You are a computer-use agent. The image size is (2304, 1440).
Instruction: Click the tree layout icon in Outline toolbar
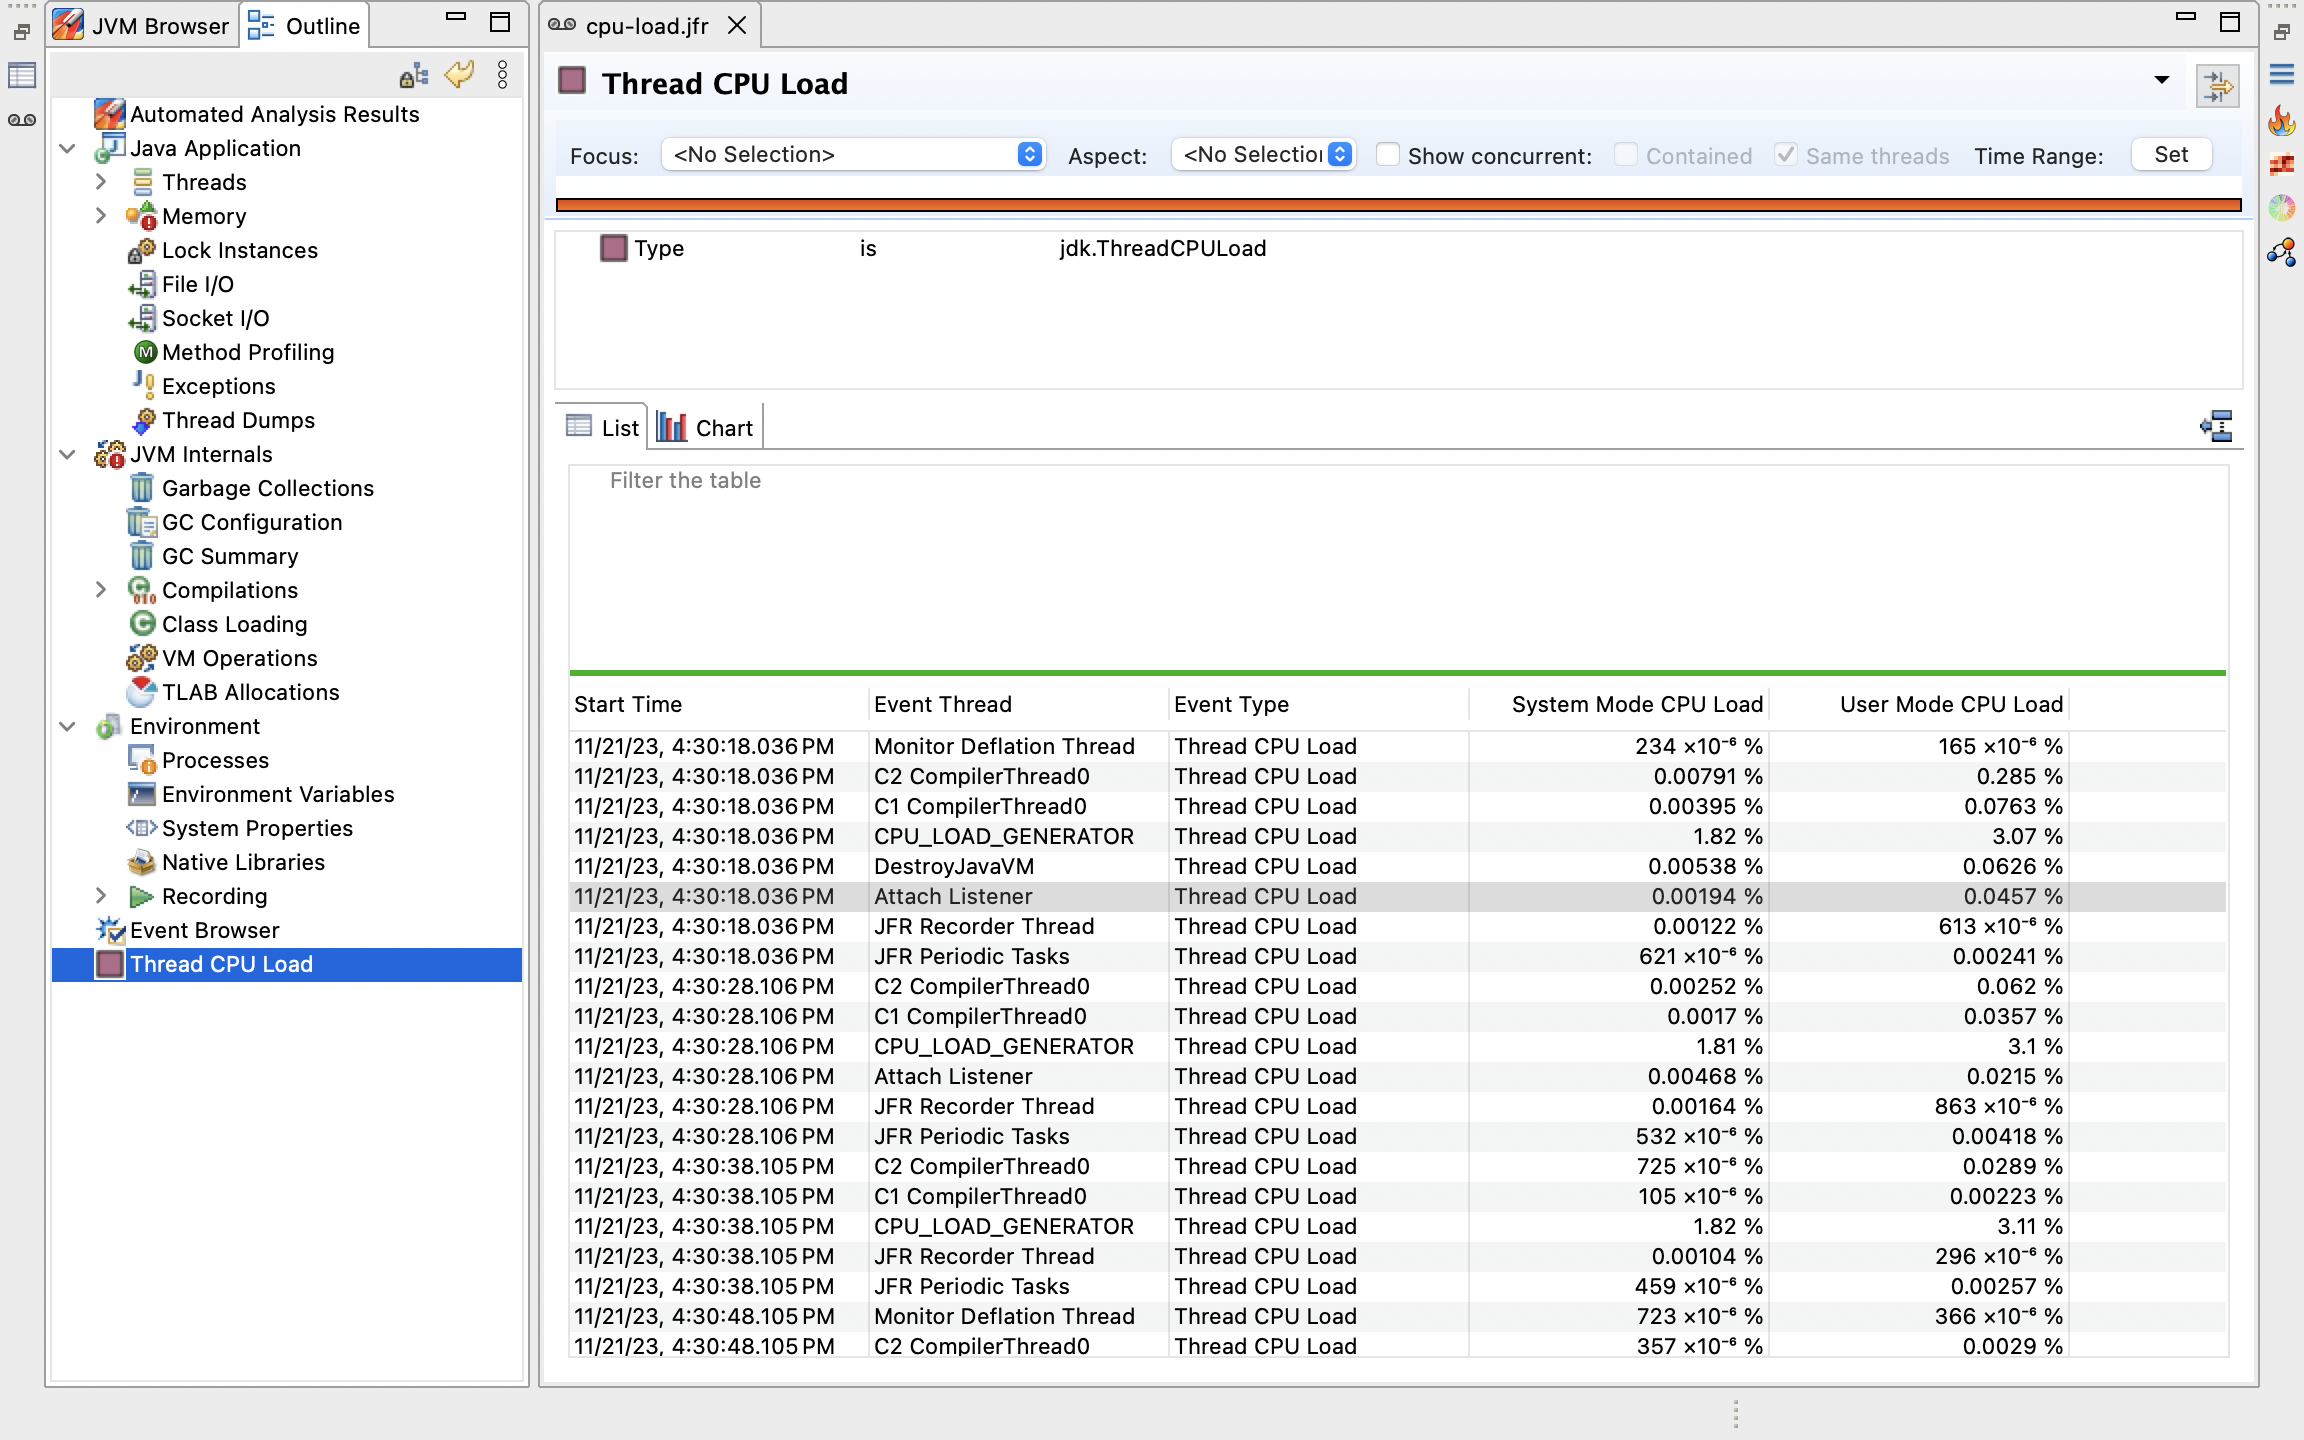(413, 75)
